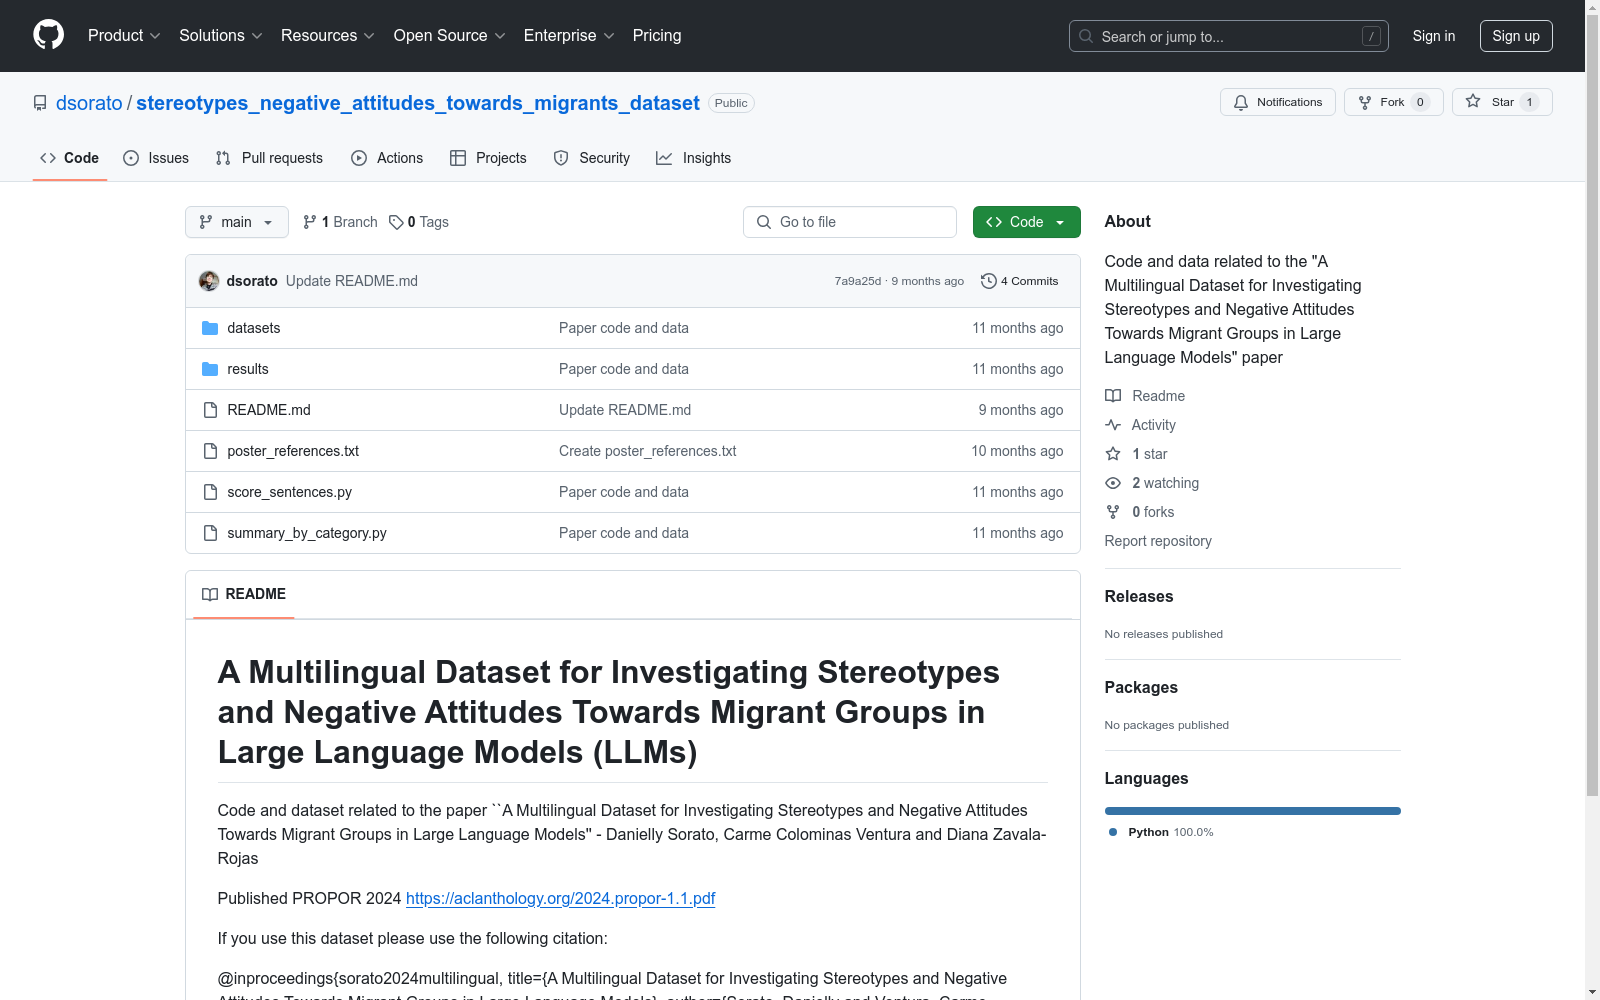Open the repository name link
The width and height of the screenshot is (1600, 1000).
pyautogui.click(x=418, y=103)
